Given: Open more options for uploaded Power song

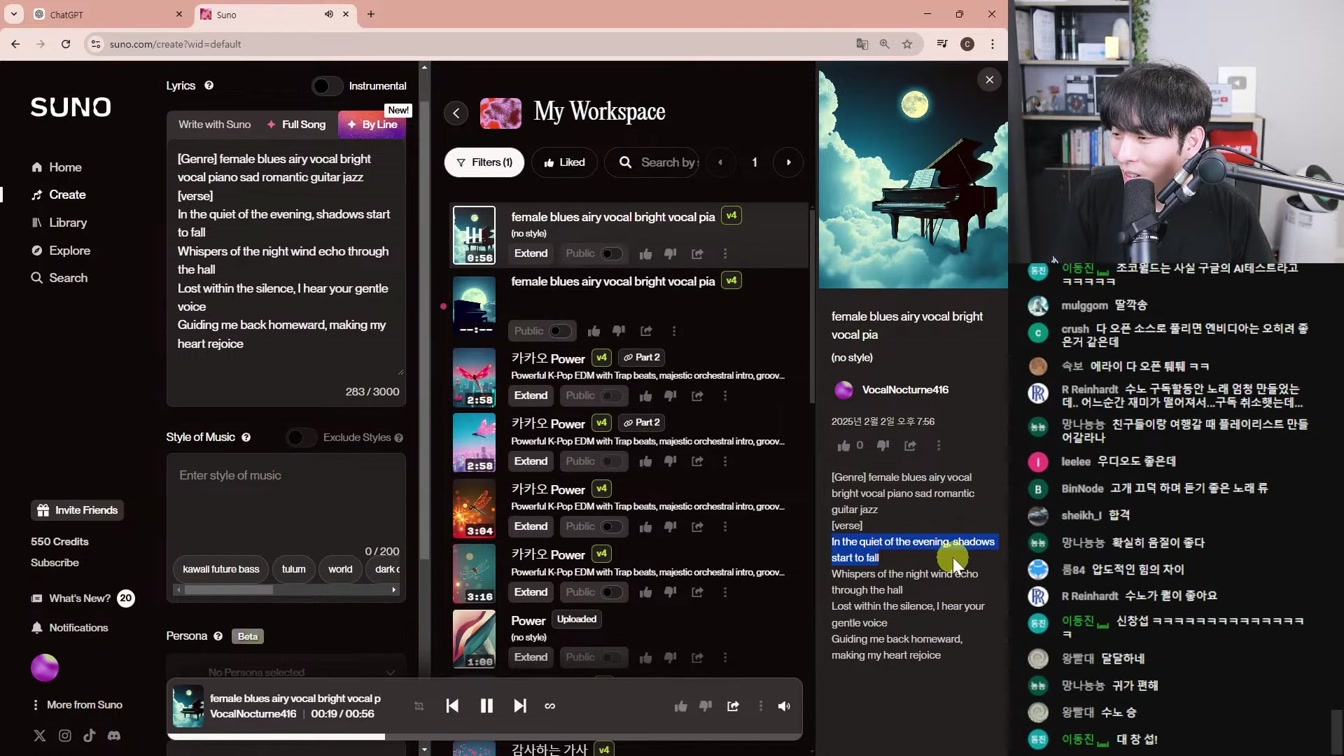Looking at the screenshot, I should coord(725,658).
